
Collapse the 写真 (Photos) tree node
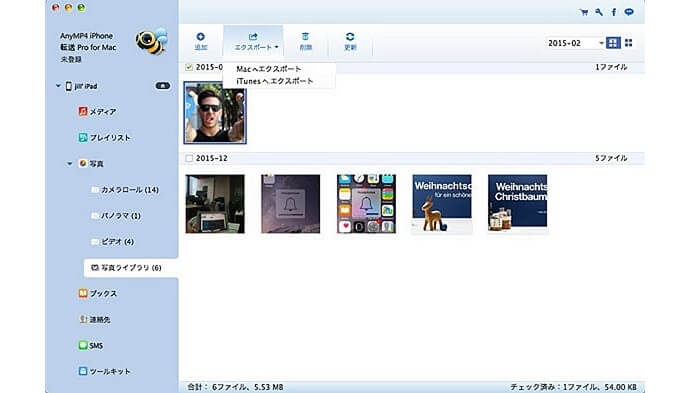70,164
